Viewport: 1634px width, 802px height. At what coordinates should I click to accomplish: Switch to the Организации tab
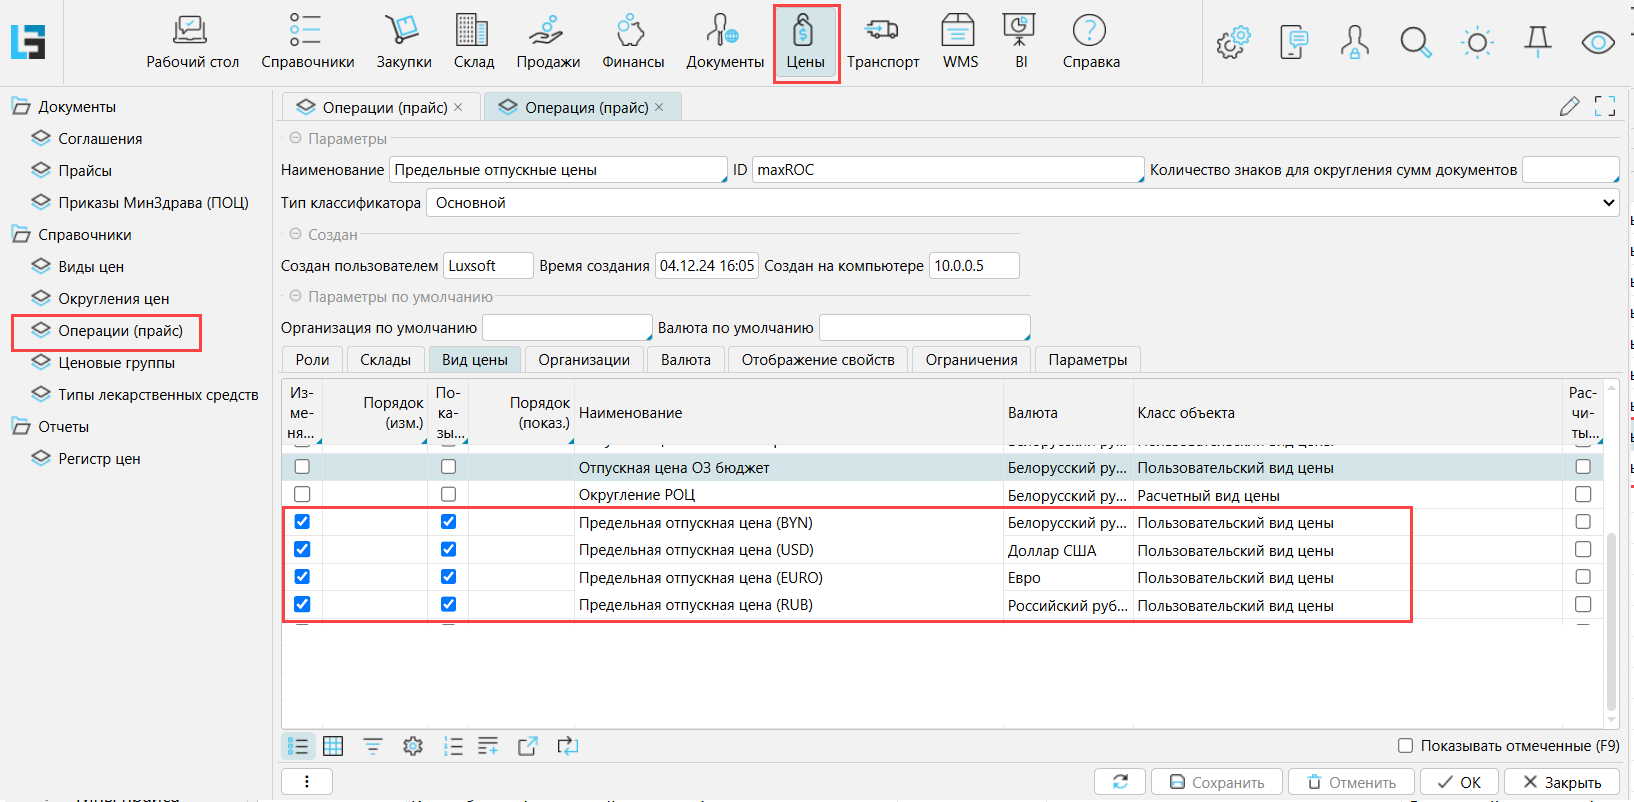pos(584,360)
